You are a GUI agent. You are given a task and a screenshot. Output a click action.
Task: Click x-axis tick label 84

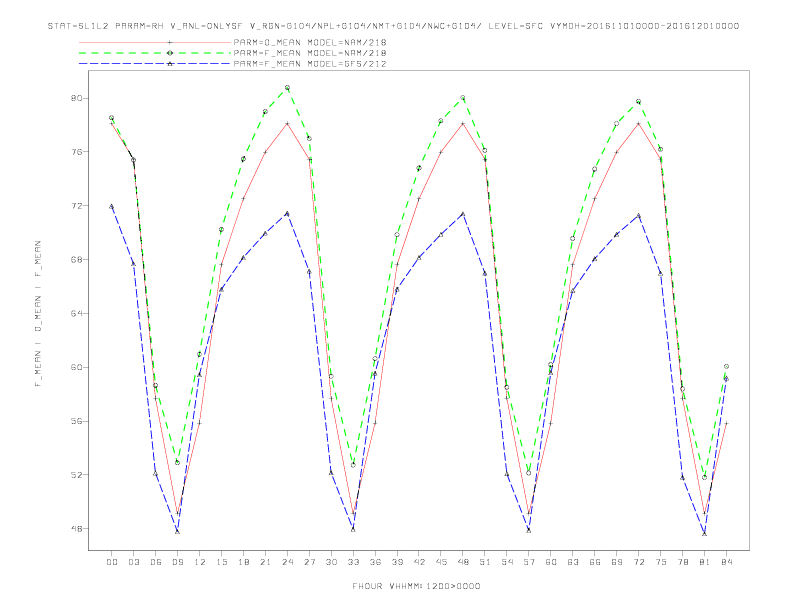pyautogui.click(x=726, y=562)
